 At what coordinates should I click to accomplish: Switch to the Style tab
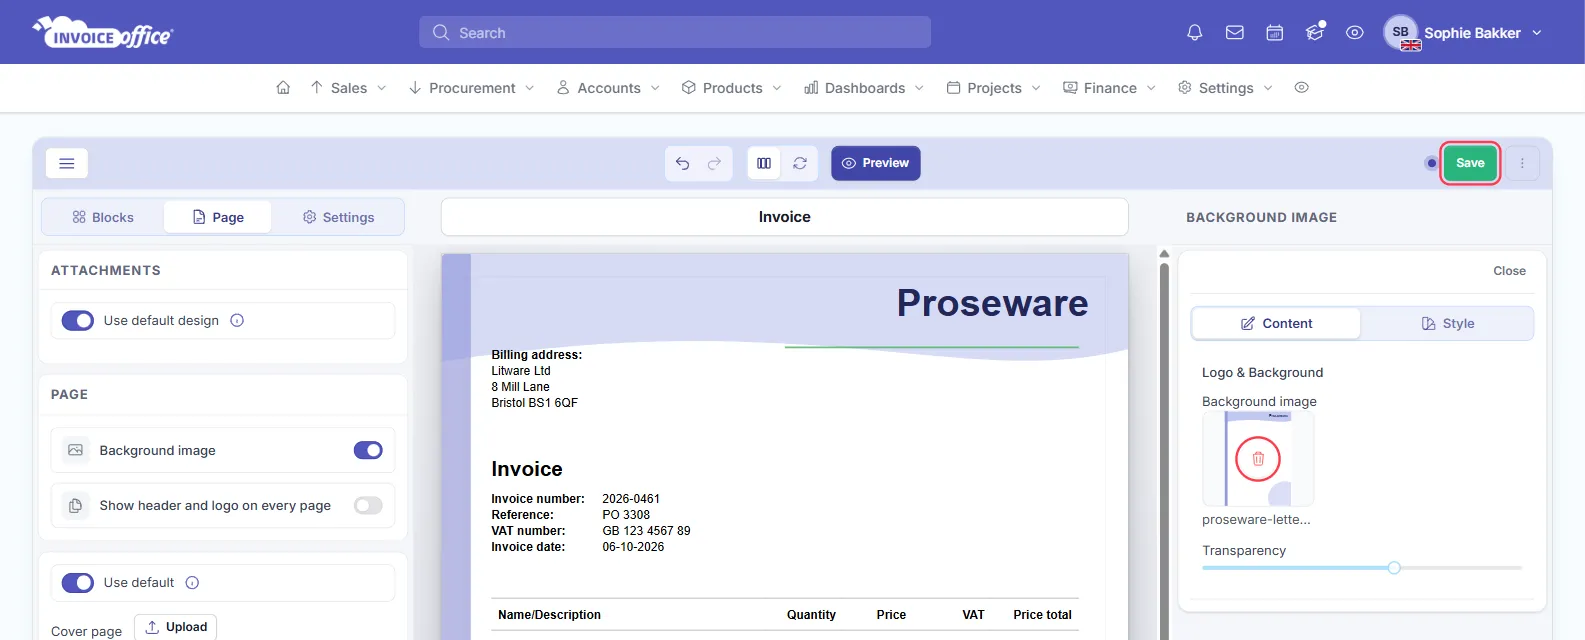(1447, 324)
